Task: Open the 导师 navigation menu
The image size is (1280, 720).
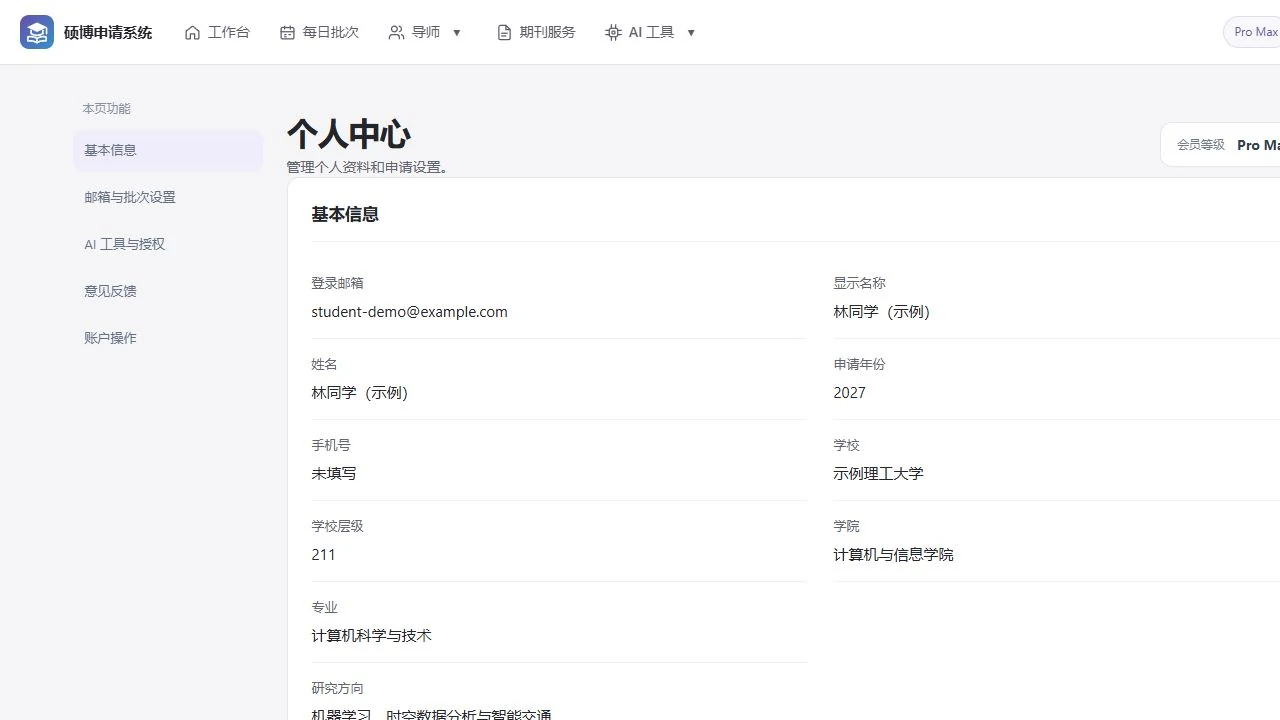Action: tap(426, 32)
